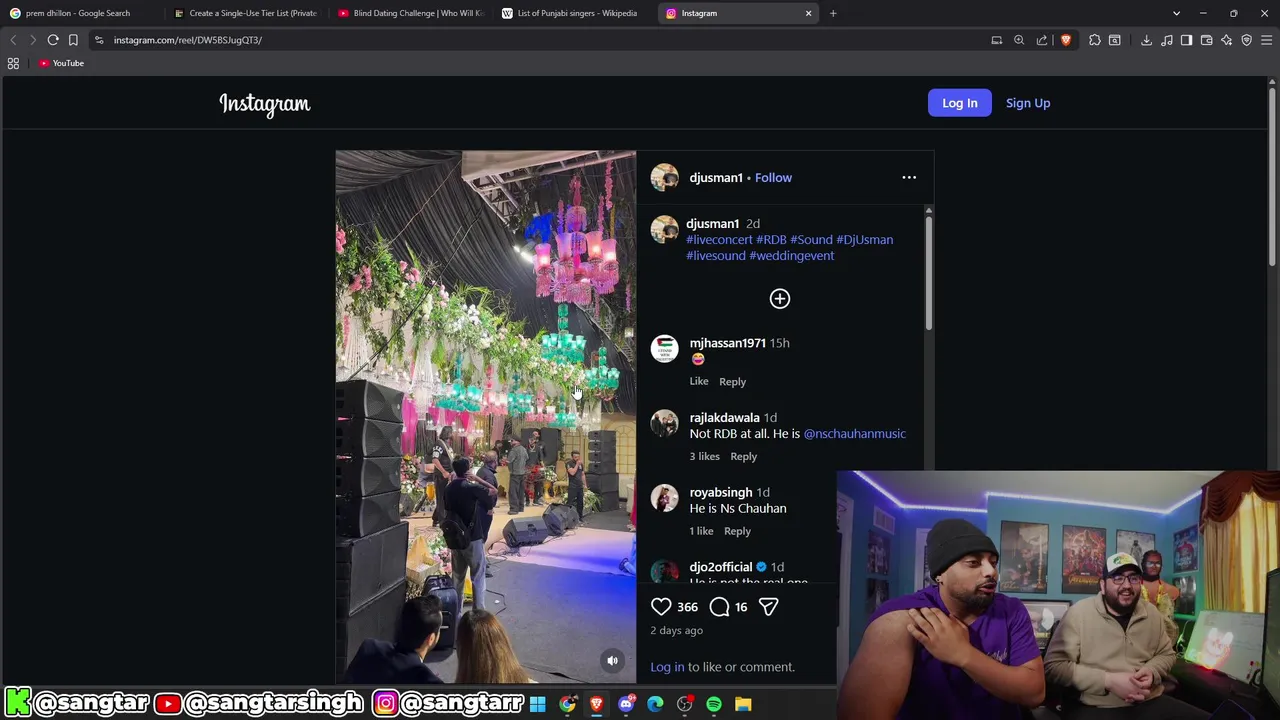
Task: Open Brave Shields lion icon
Action: tap(1066, 40)
